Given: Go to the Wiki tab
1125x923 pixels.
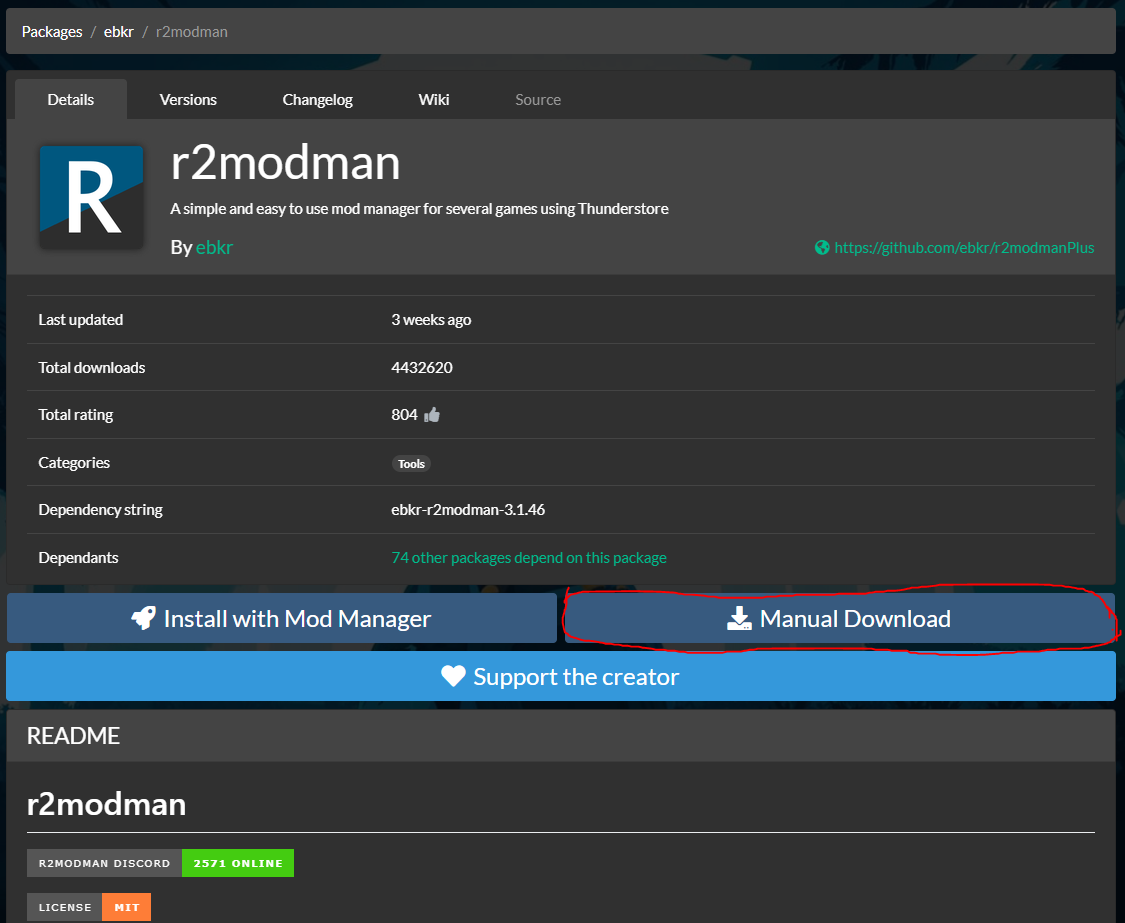Looking at the screenshot, I should point(434,100).
